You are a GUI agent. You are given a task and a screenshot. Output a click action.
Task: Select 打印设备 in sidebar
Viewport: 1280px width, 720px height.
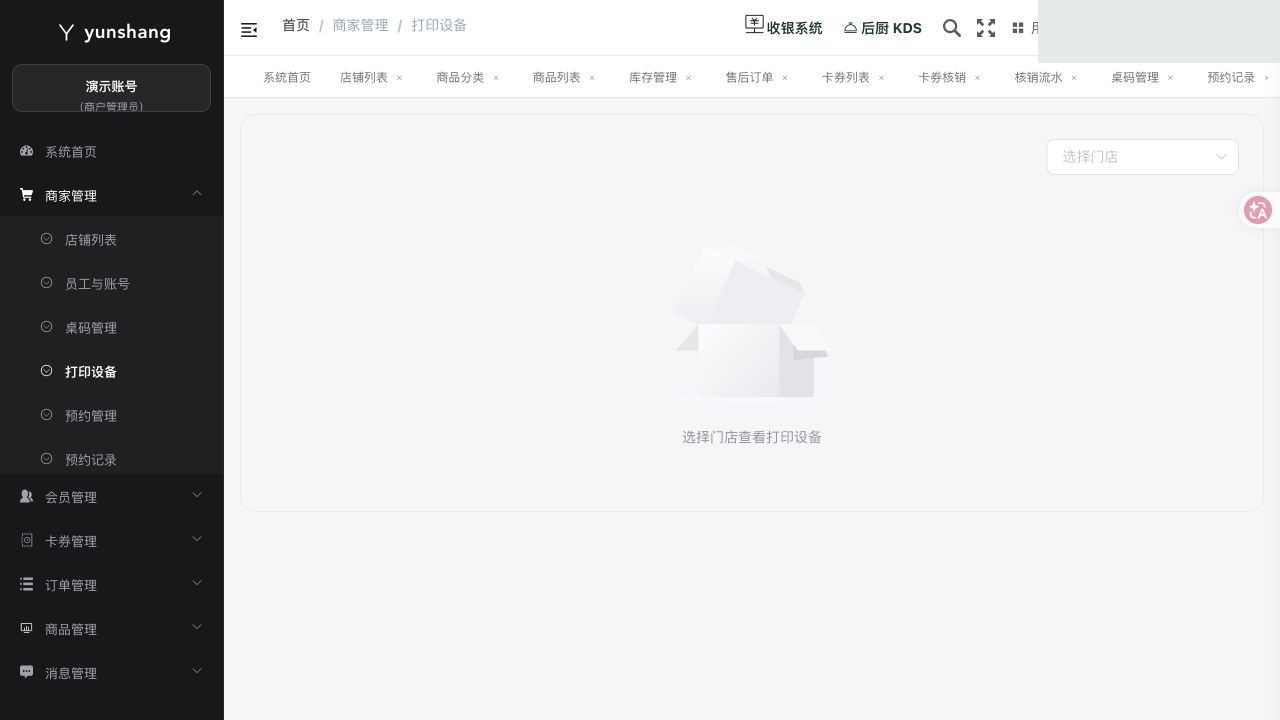pyautogui.click(x=111, y=372)
